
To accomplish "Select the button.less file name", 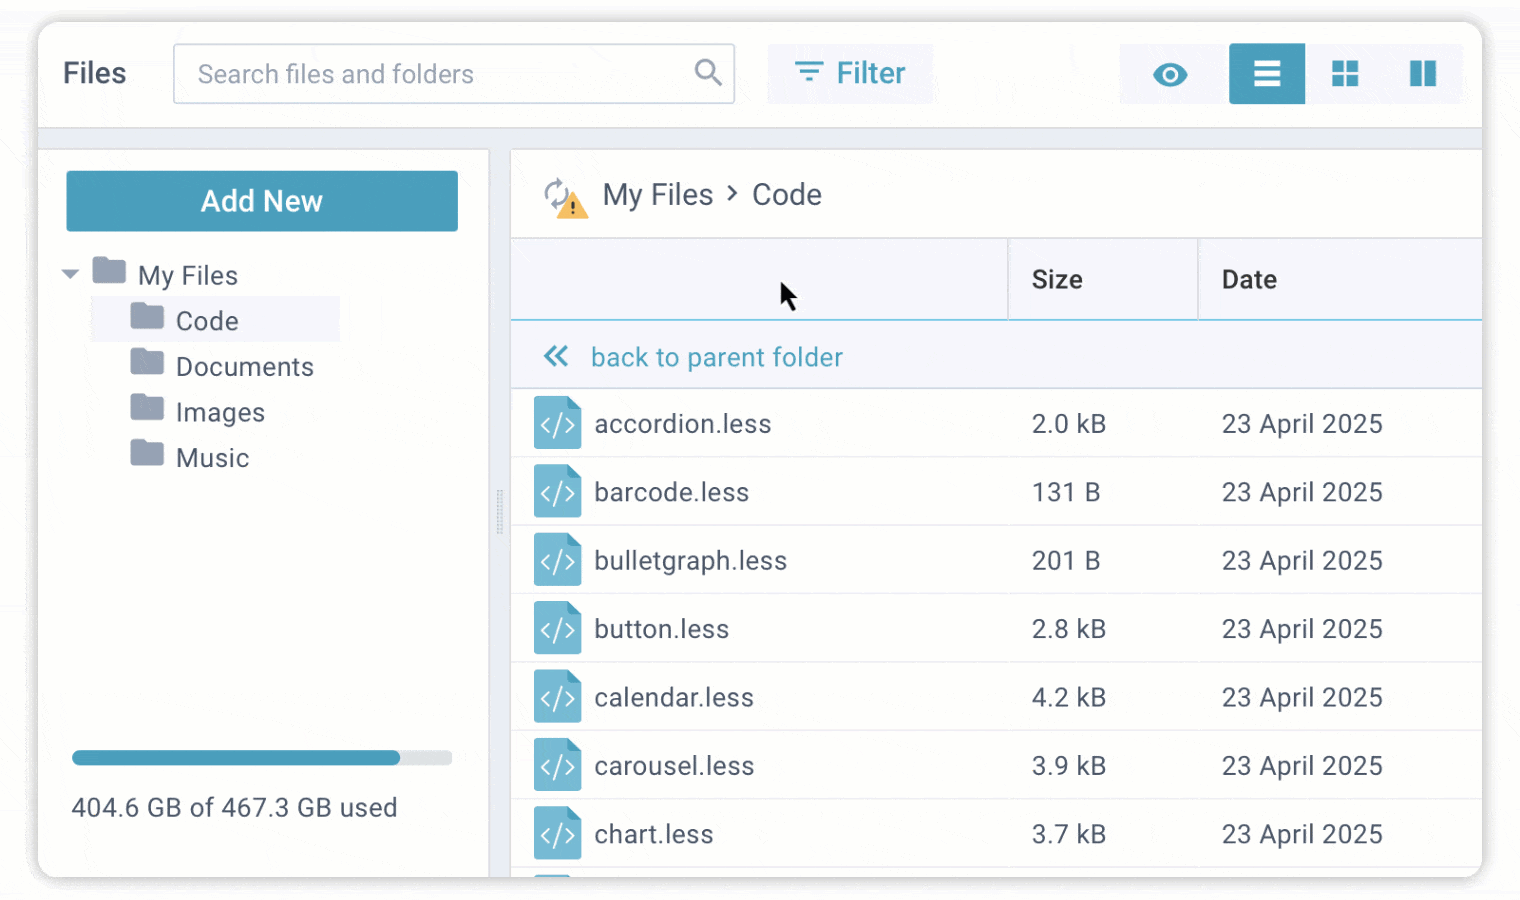I will pyautogui.click(x=661, y=629).
